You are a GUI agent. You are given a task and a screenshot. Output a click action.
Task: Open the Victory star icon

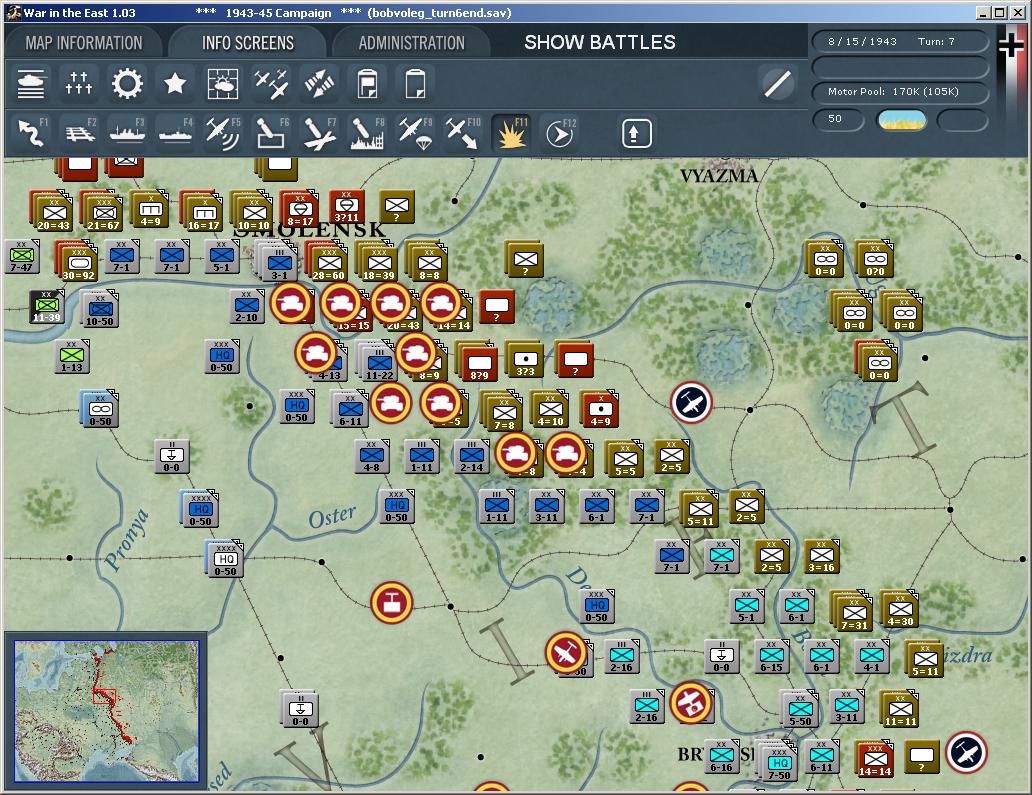pos(175,84)
